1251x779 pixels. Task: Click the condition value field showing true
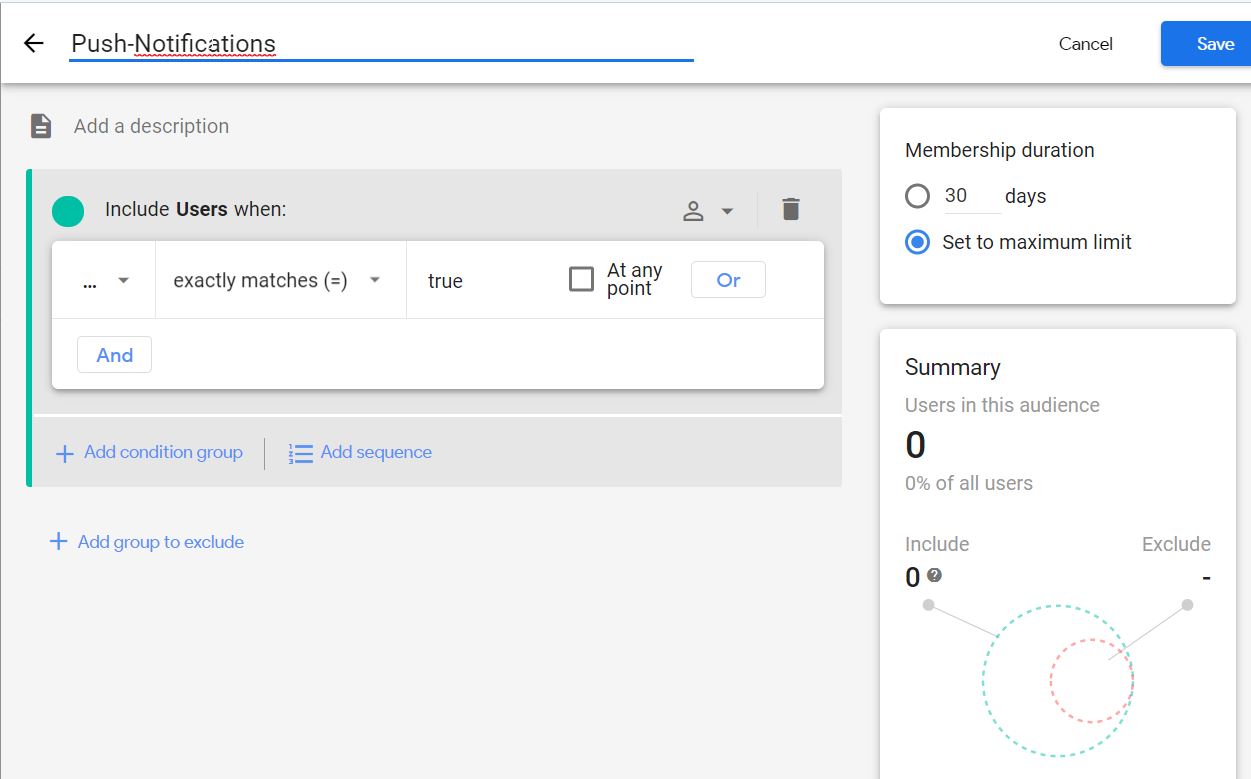tap(445, 281)
